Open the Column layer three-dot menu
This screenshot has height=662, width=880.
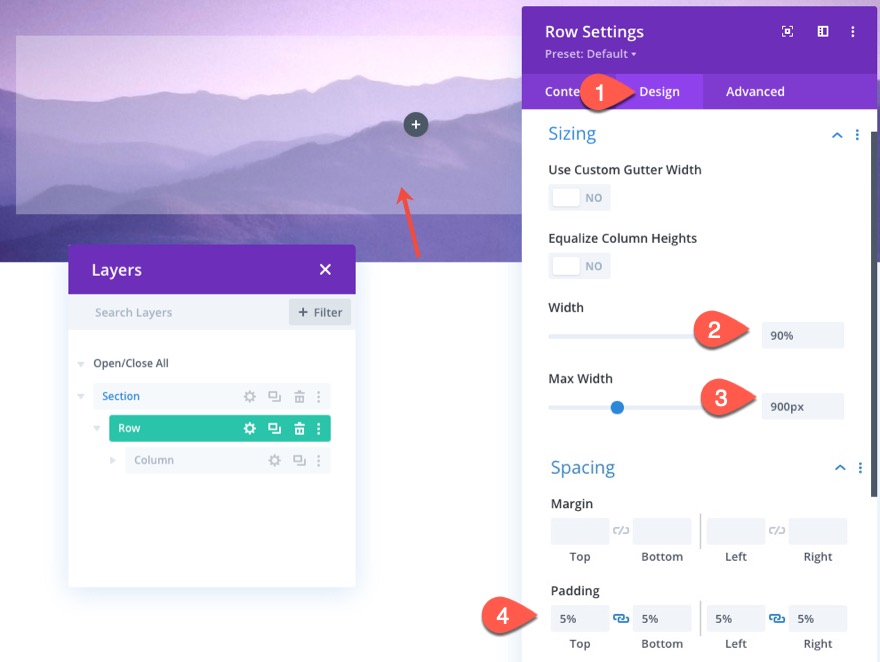[319, 461]
